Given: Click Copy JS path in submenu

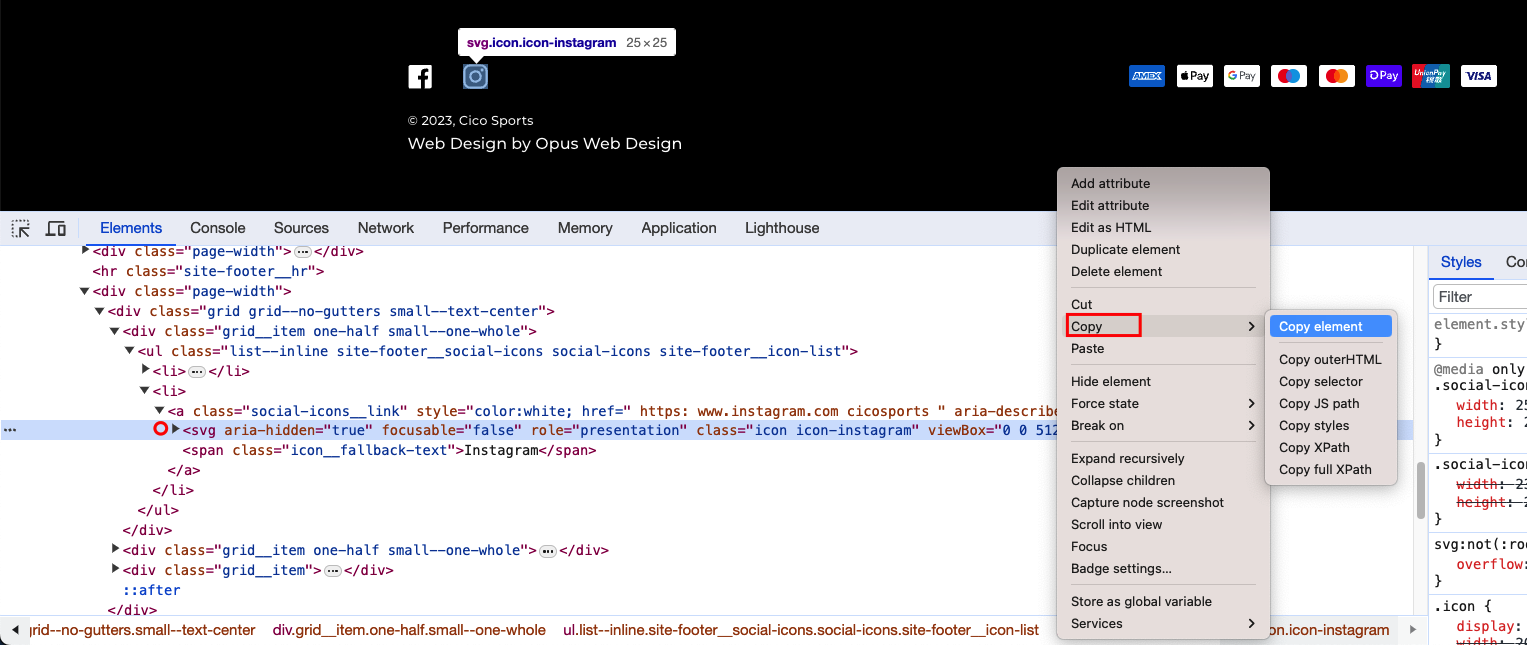Looking at the screenshot, I should [x=1330, y=404].
